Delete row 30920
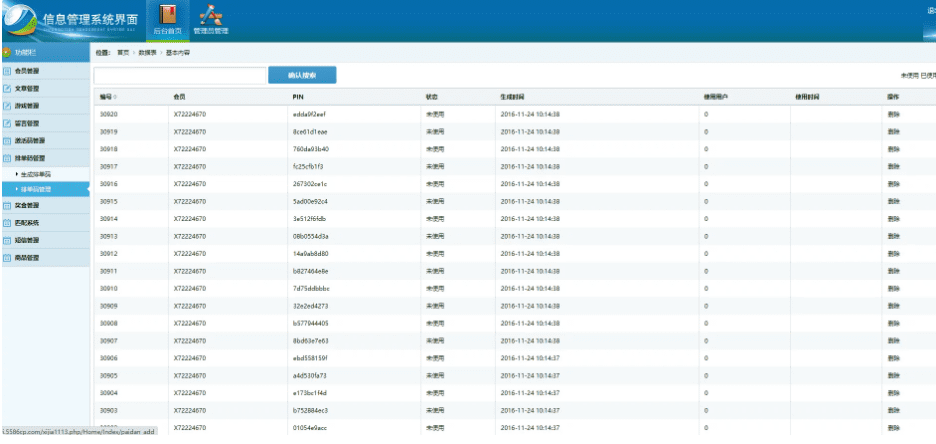The height and width of the screenshot is (444, 936). (894, 114)
